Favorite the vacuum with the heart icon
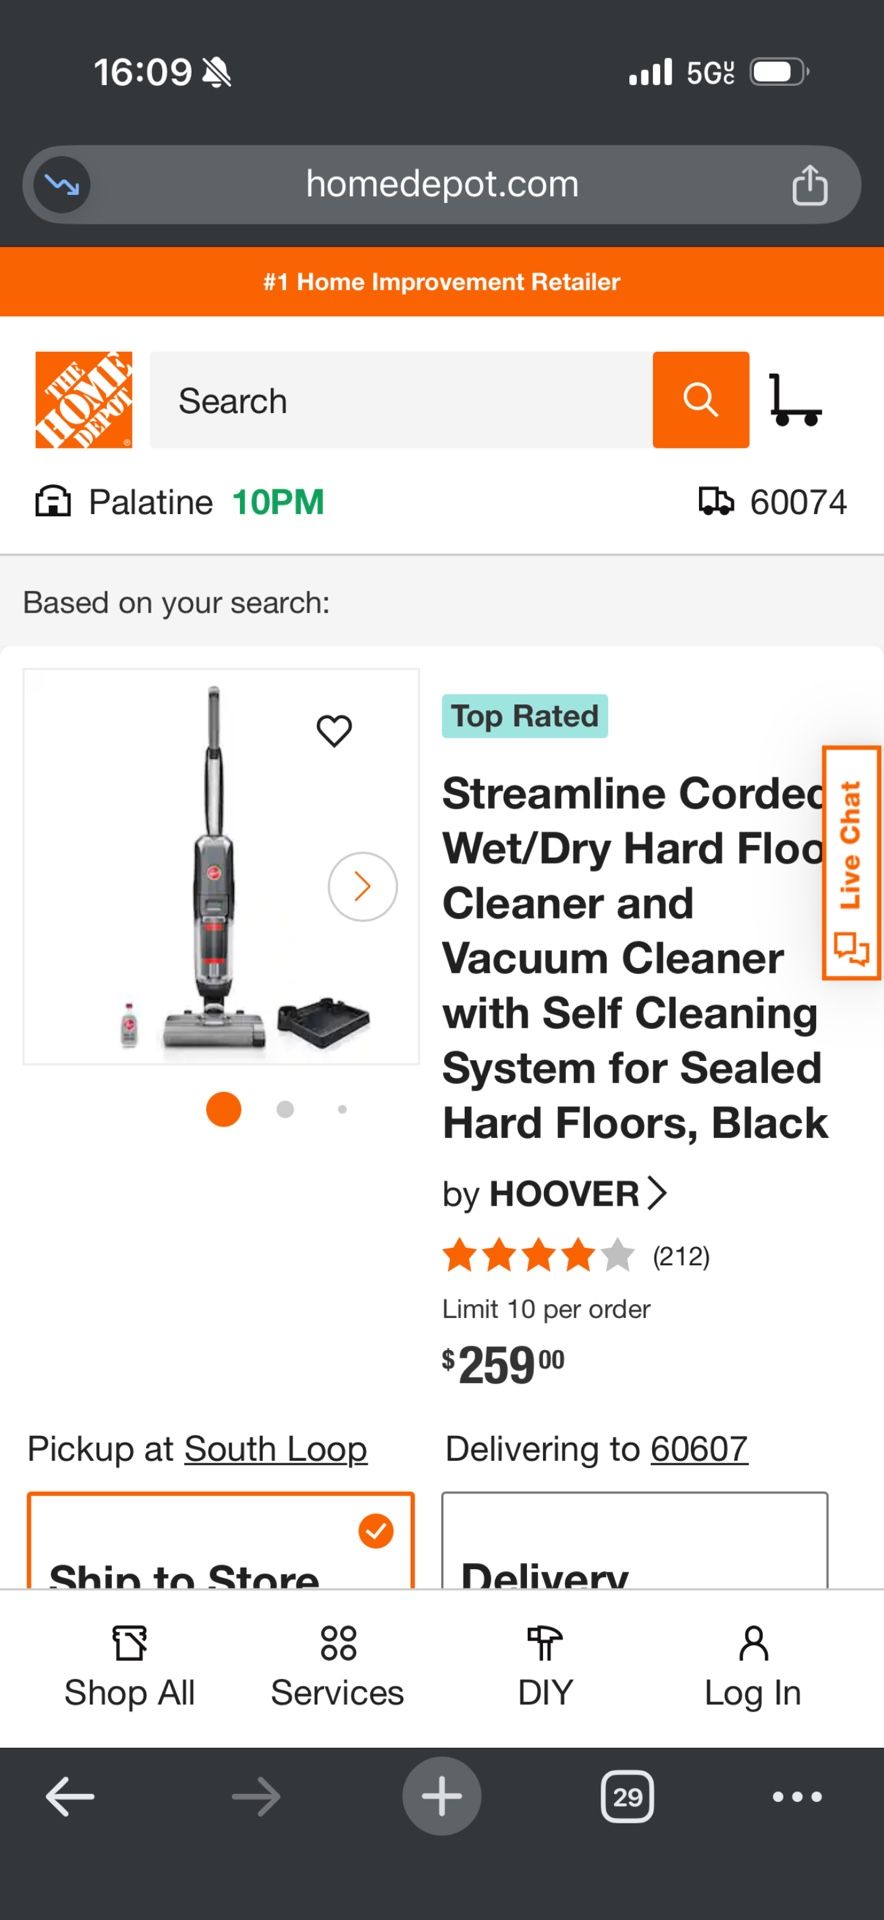884x1920 pixels. pyautogui.click(x=334, y=731)
